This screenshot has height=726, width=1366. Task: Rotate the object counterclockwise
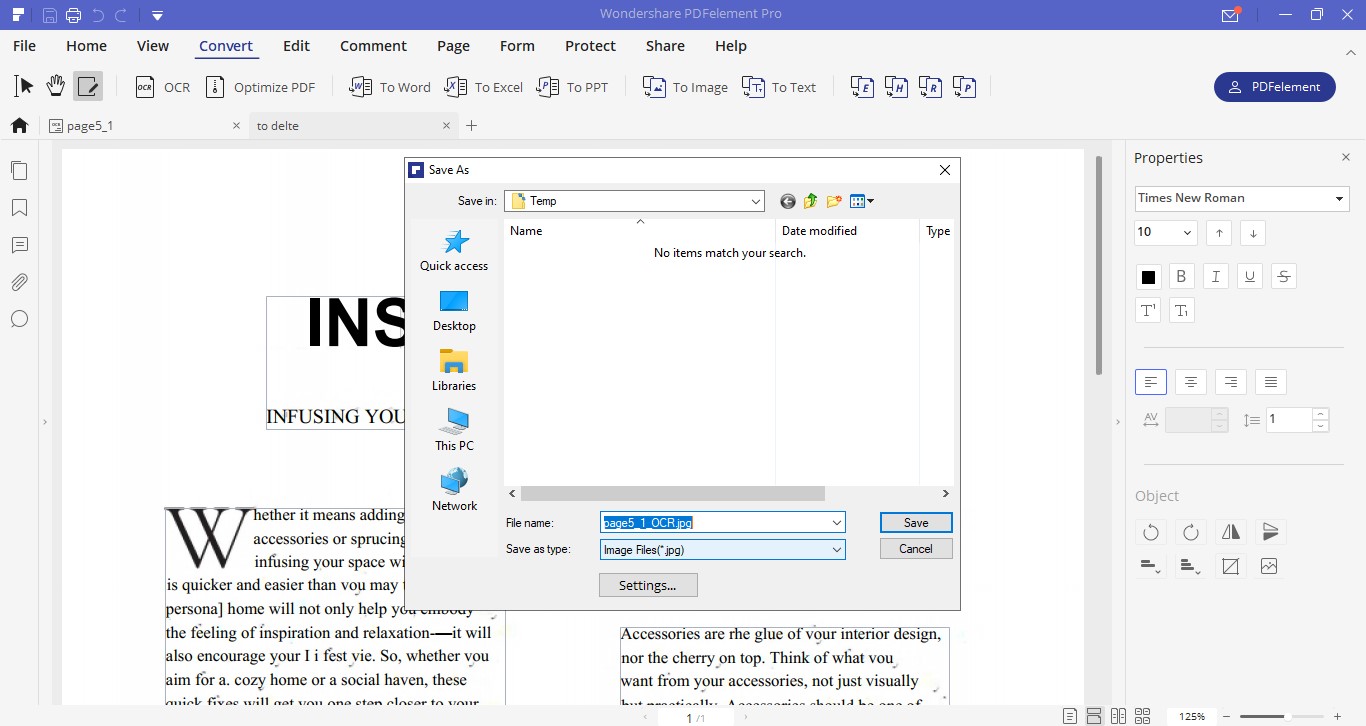click(x=1151, y=531)
